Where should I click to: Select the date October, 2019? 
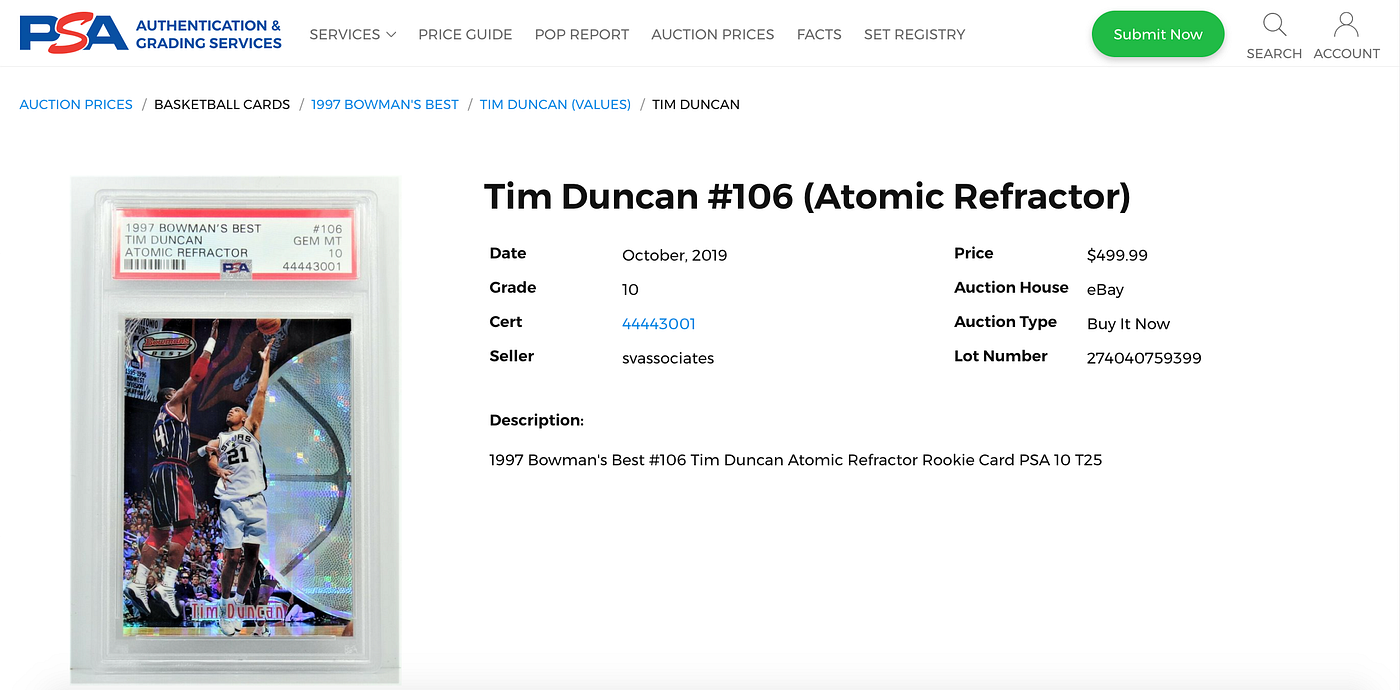[x=675, y=255]
